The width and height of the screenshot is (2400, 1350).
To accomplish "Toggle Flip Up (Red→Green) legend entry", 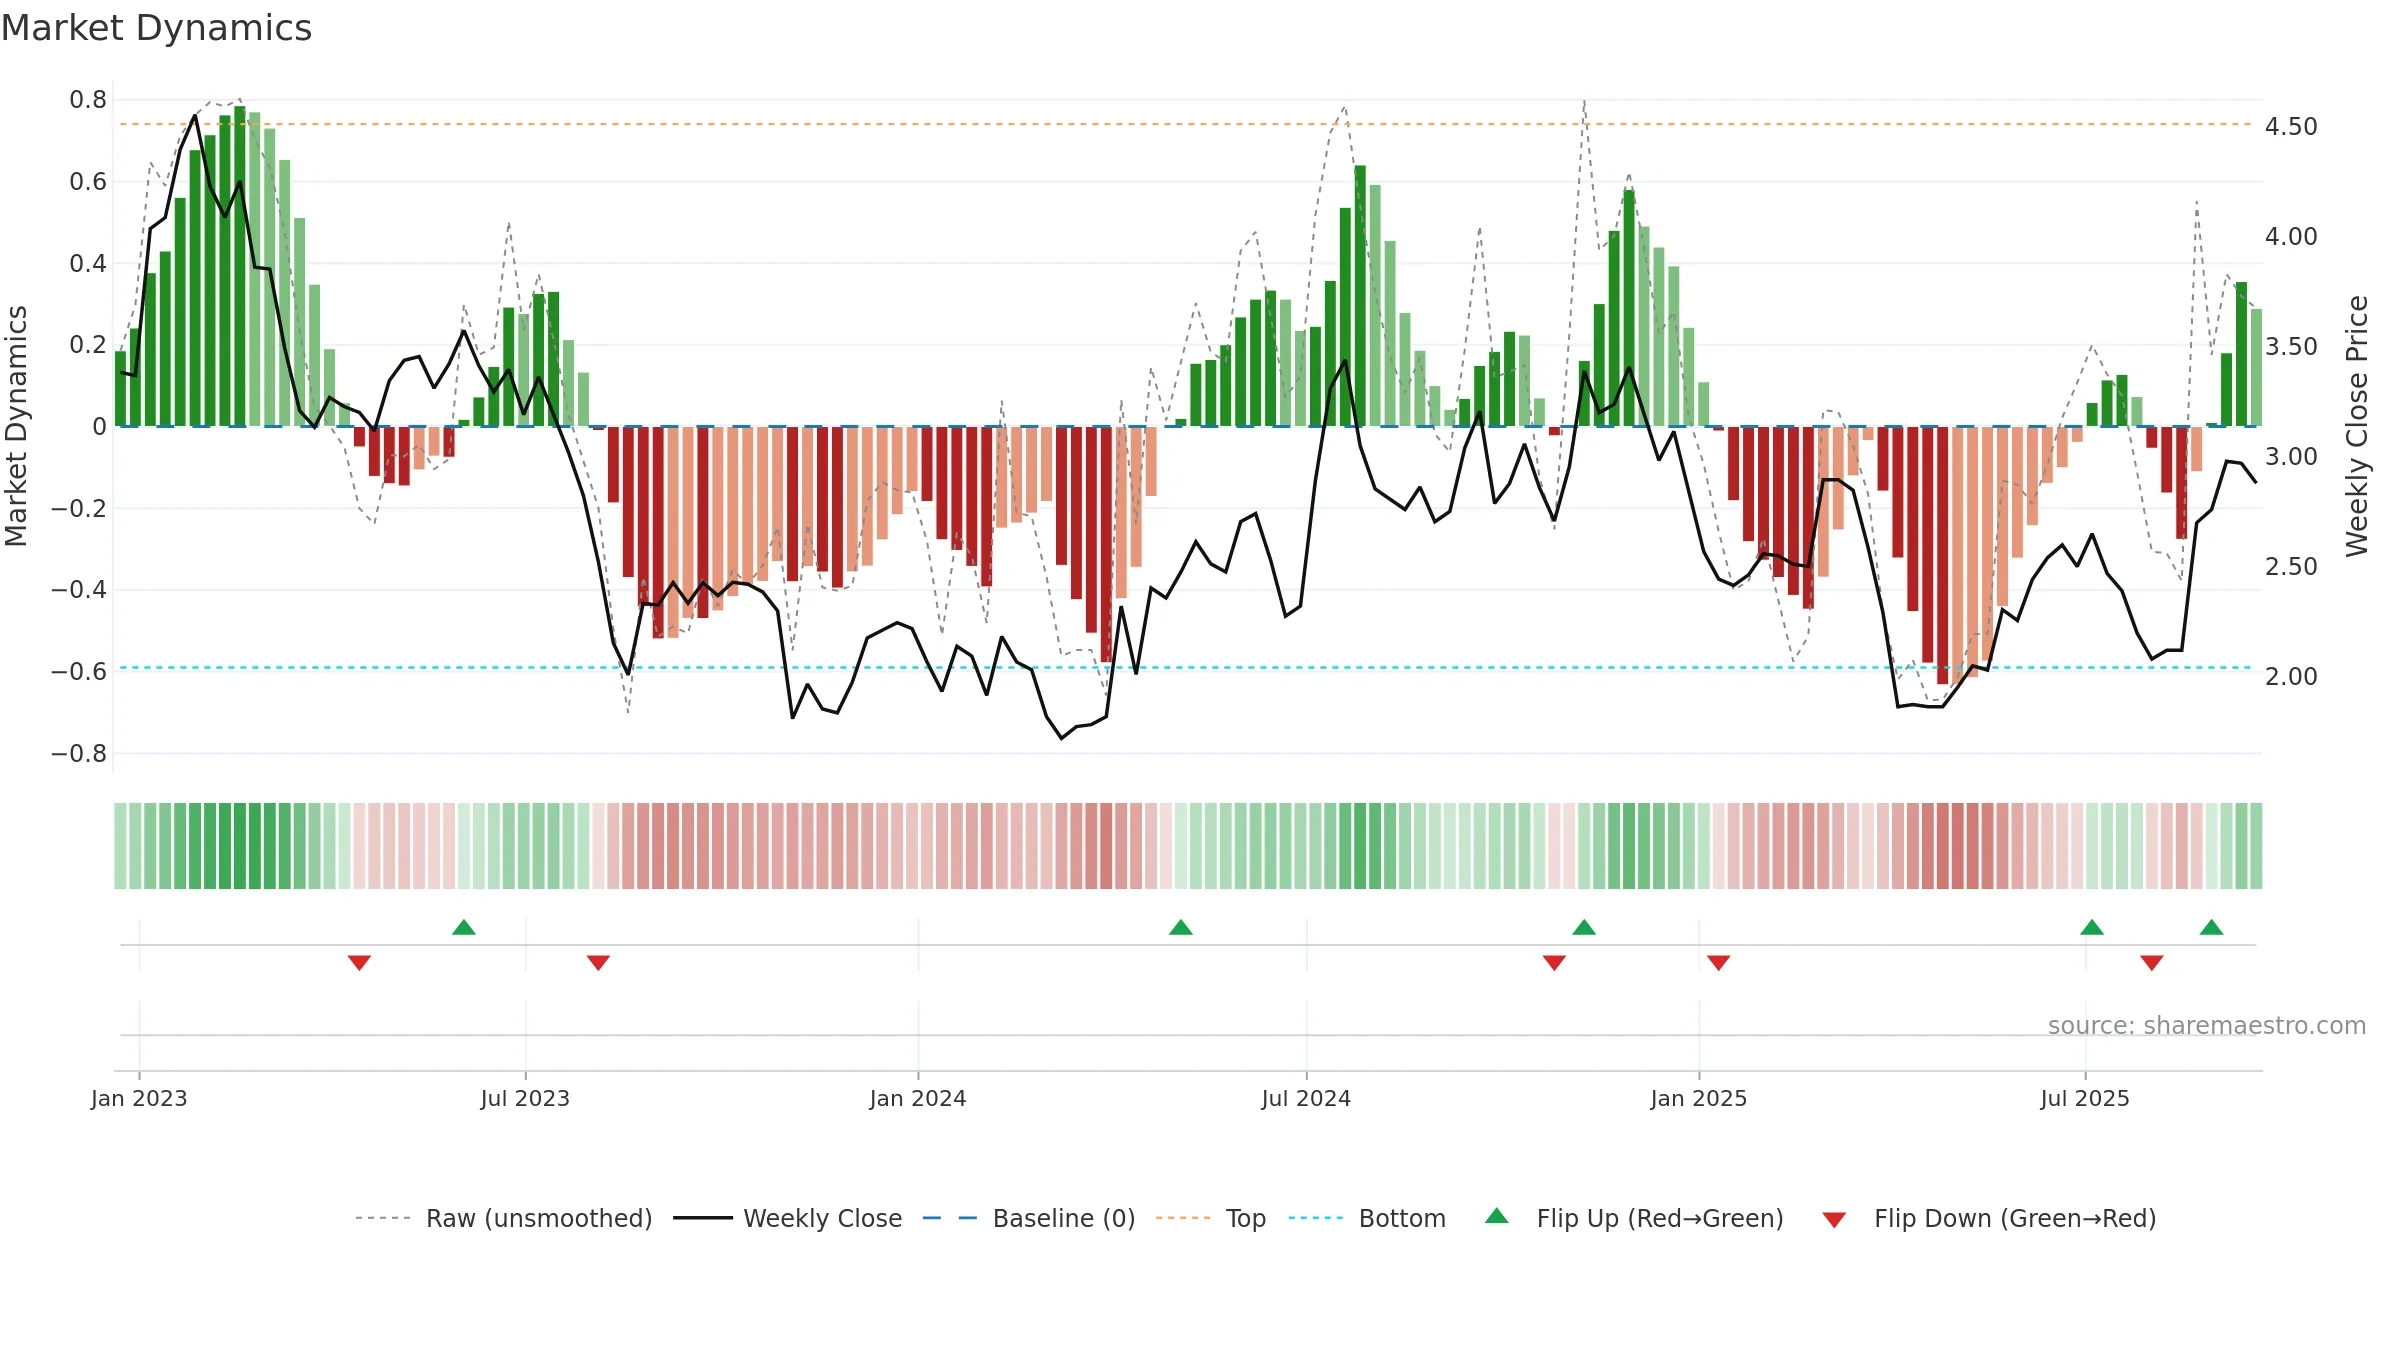I will coord(1634,1218).
